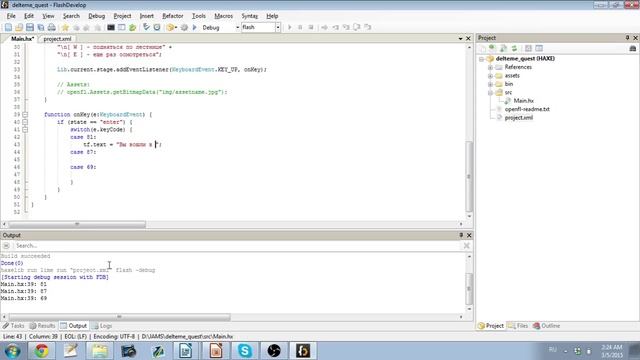Click the Build Project toolbar icon

(x=171, y=27)
